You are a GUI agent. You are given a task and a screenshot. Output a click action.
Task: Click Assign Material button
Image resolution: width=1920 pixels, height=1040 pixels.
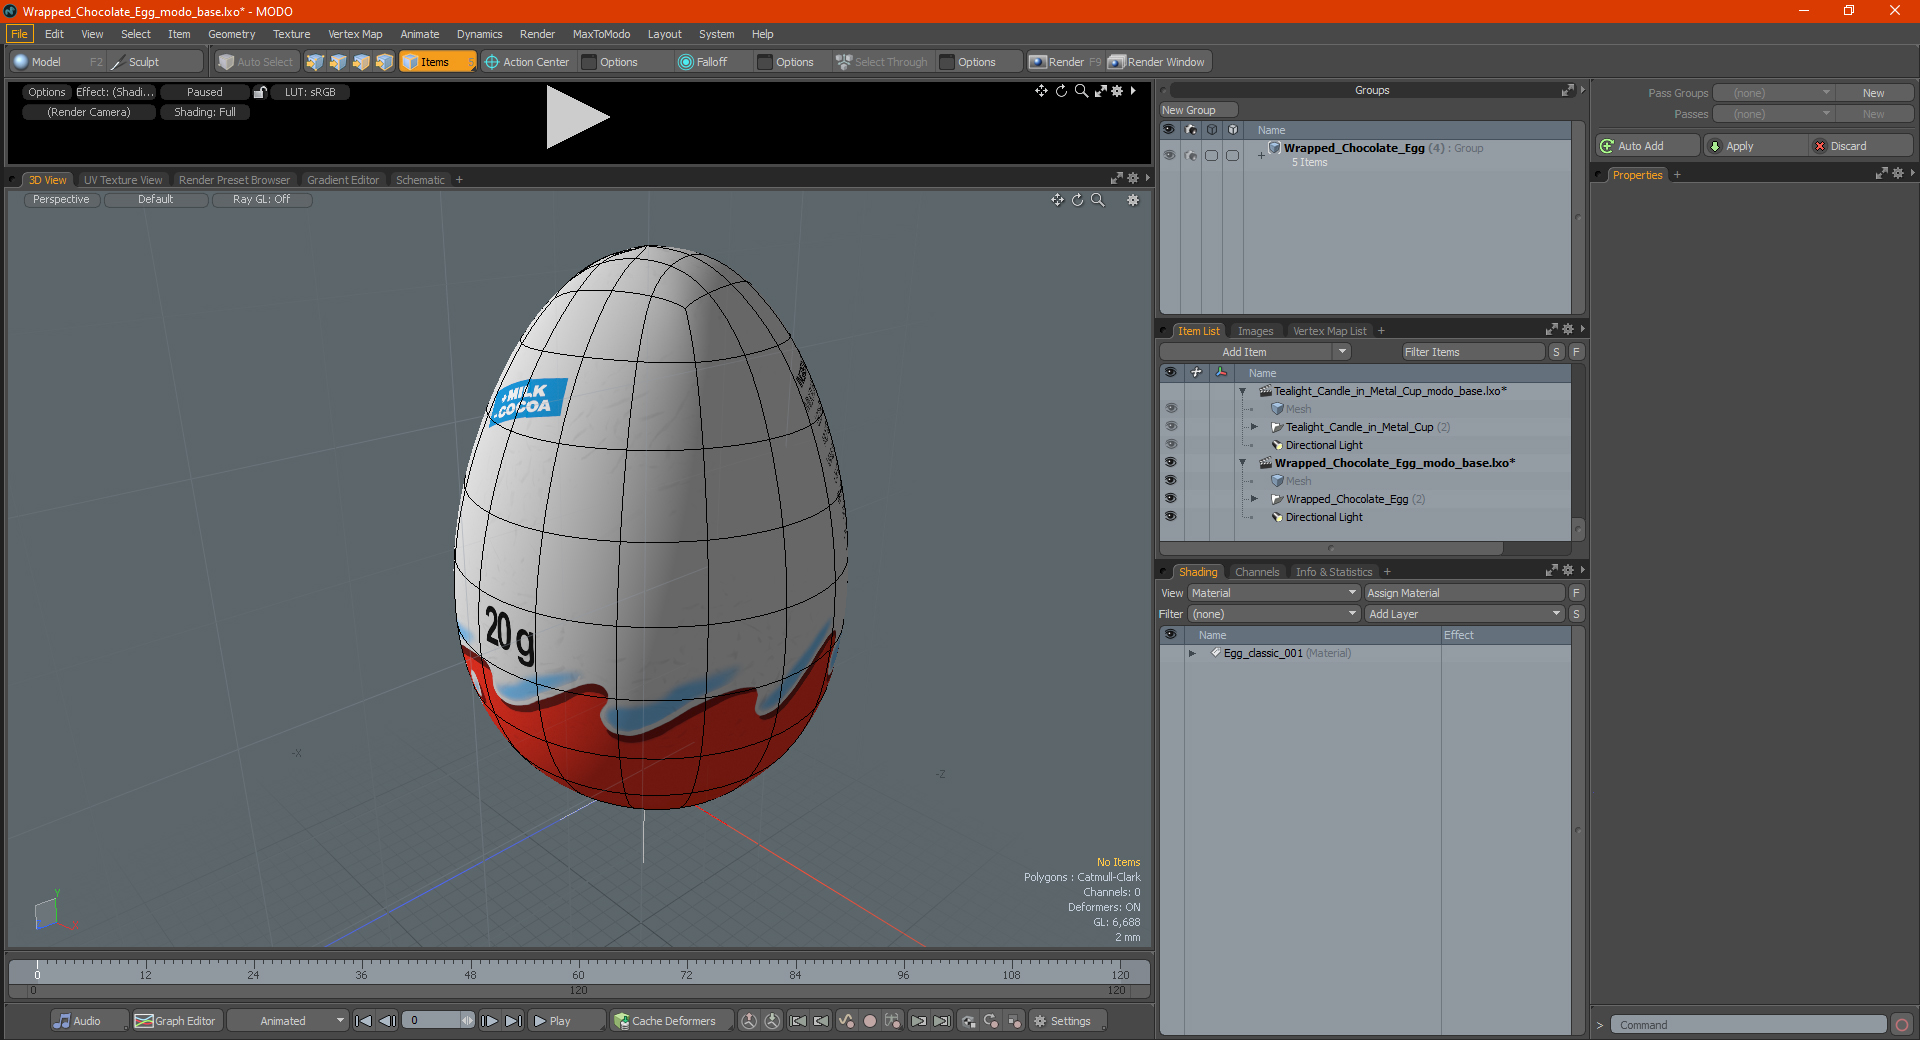[x=1464, y=593]
